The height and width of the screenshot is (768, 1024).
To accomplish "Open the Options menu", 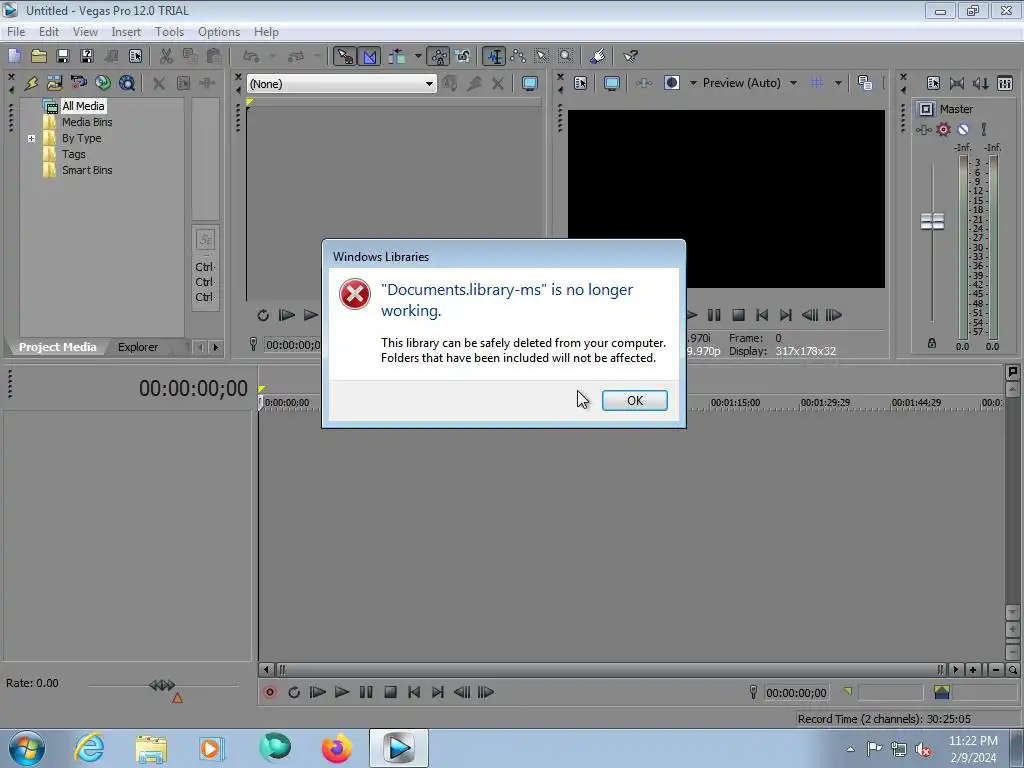I will 219,32.
